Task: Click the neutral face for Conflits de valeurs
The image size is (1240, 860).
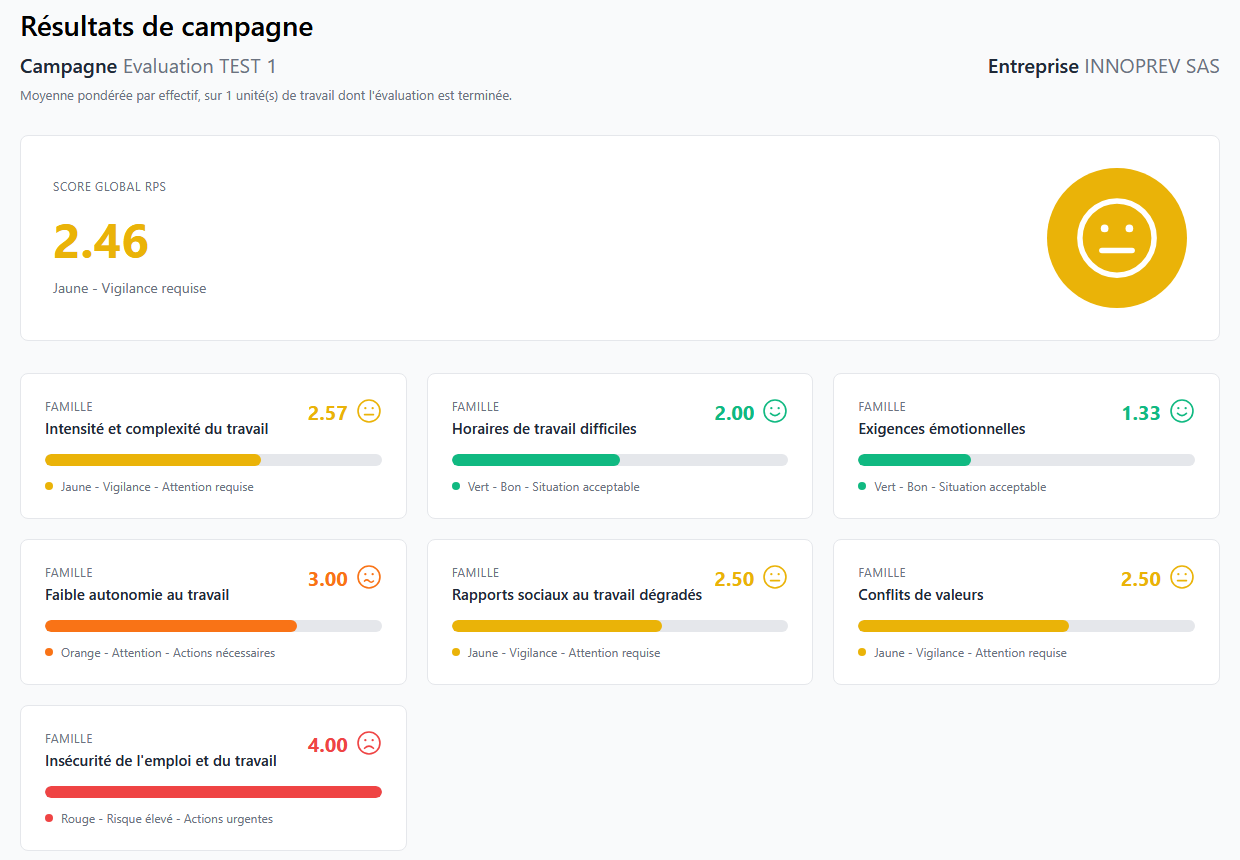Action: pyautogui.click(x=1182, y=577)
